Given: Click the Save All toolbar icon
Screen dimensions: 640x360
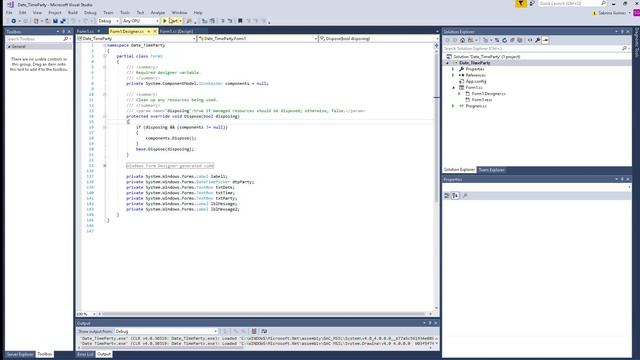Looking at the screenshot, I should point(63,21).
